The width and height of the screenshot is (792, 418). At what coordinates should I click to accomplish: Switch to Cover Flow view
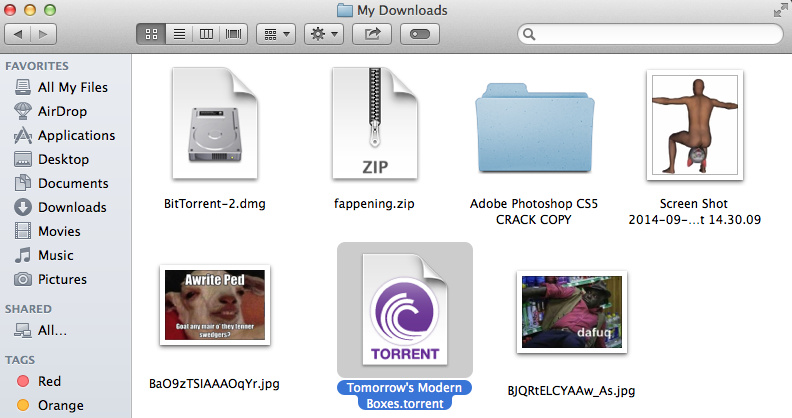233,34
